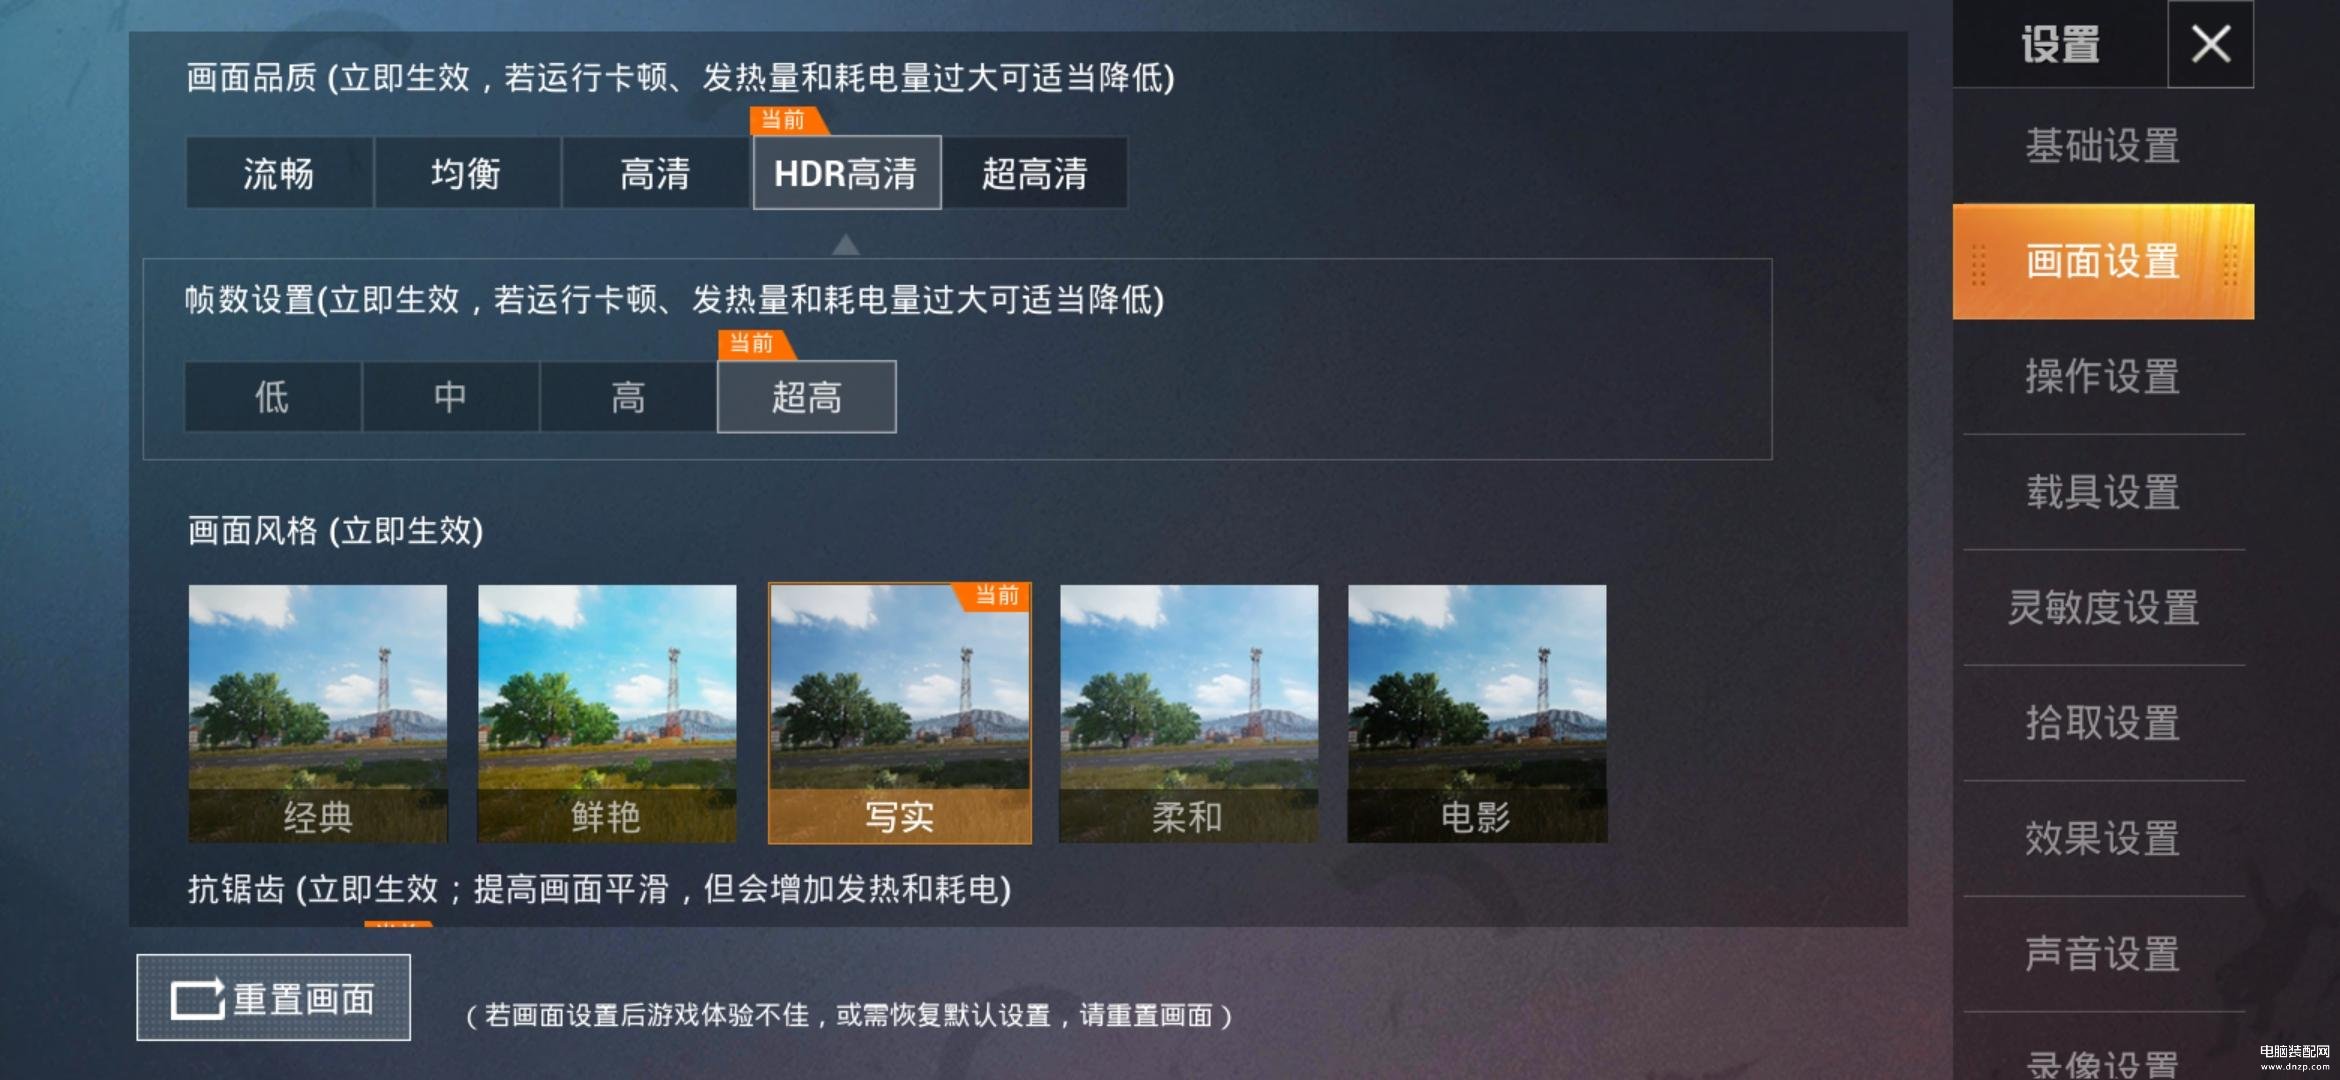This screenshot has height=1080, width=2340.
Task: Pick the 经典 style thumbnail
Action: tap(318, 714)
